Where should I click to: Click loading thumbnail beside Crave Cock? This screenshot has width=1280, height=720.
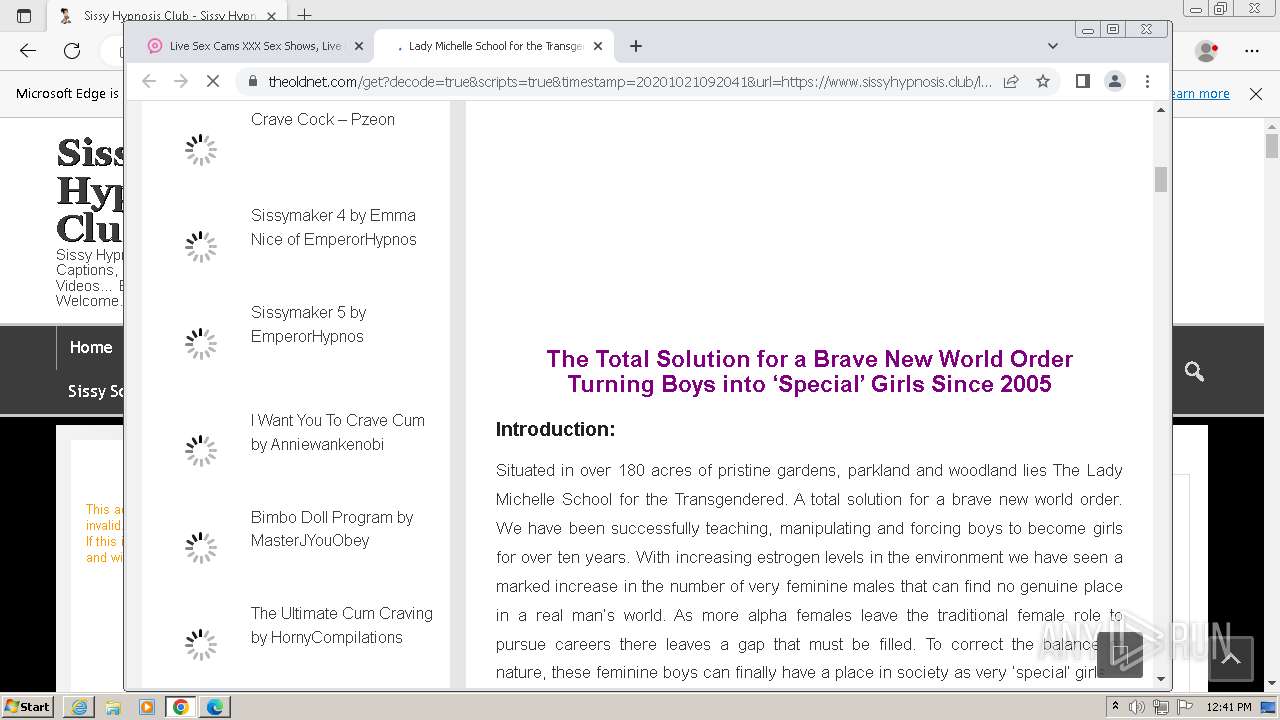point(201,150)
